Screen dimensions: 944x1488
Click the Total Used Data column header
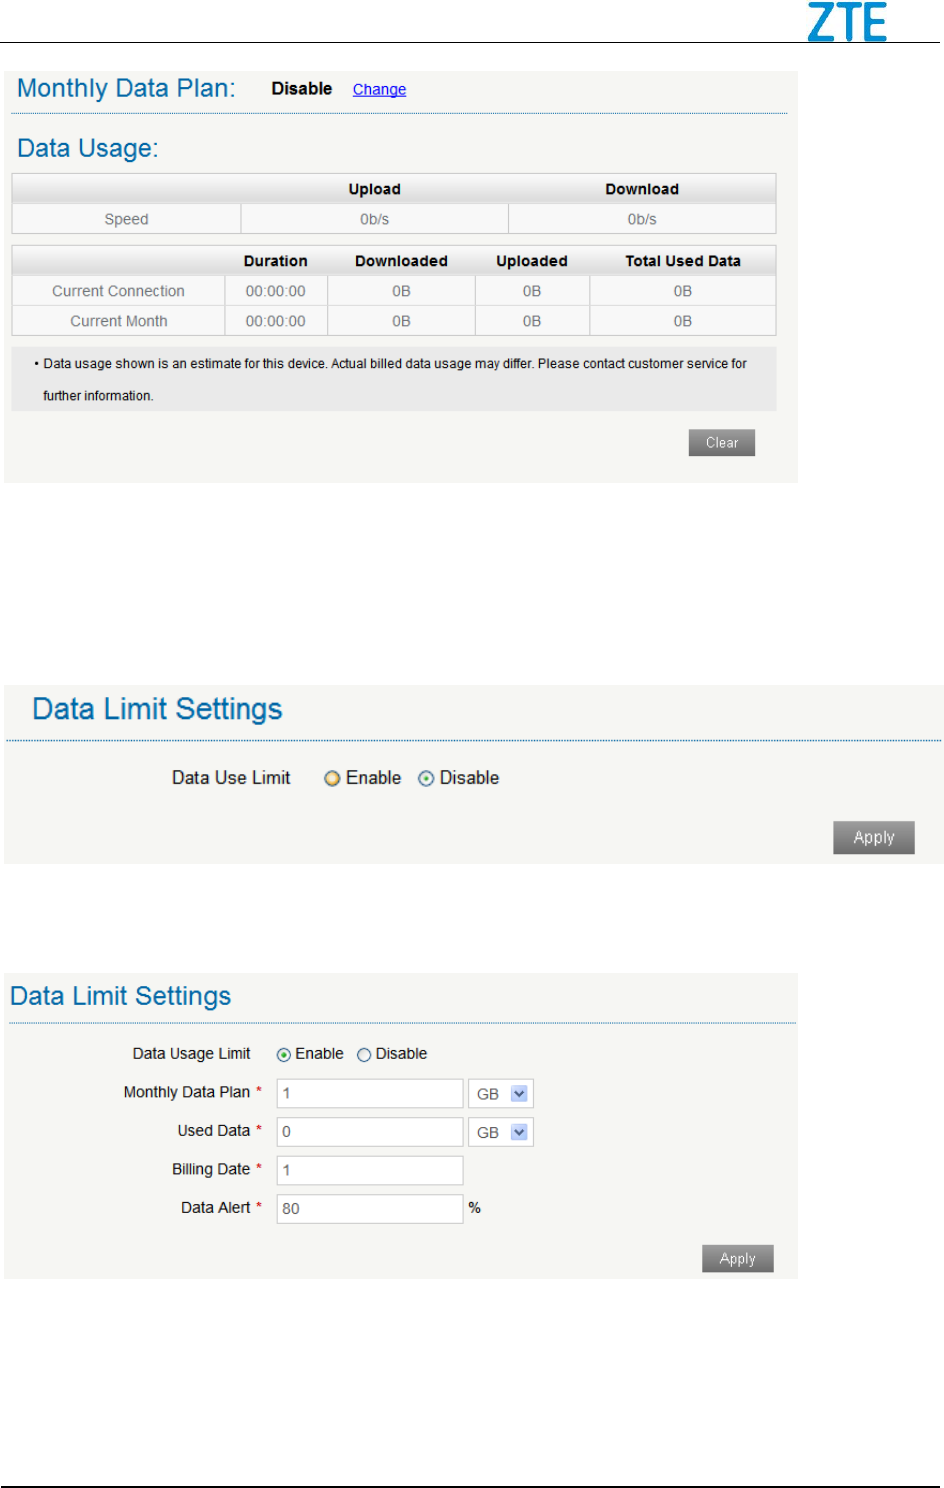click(683, 261)
